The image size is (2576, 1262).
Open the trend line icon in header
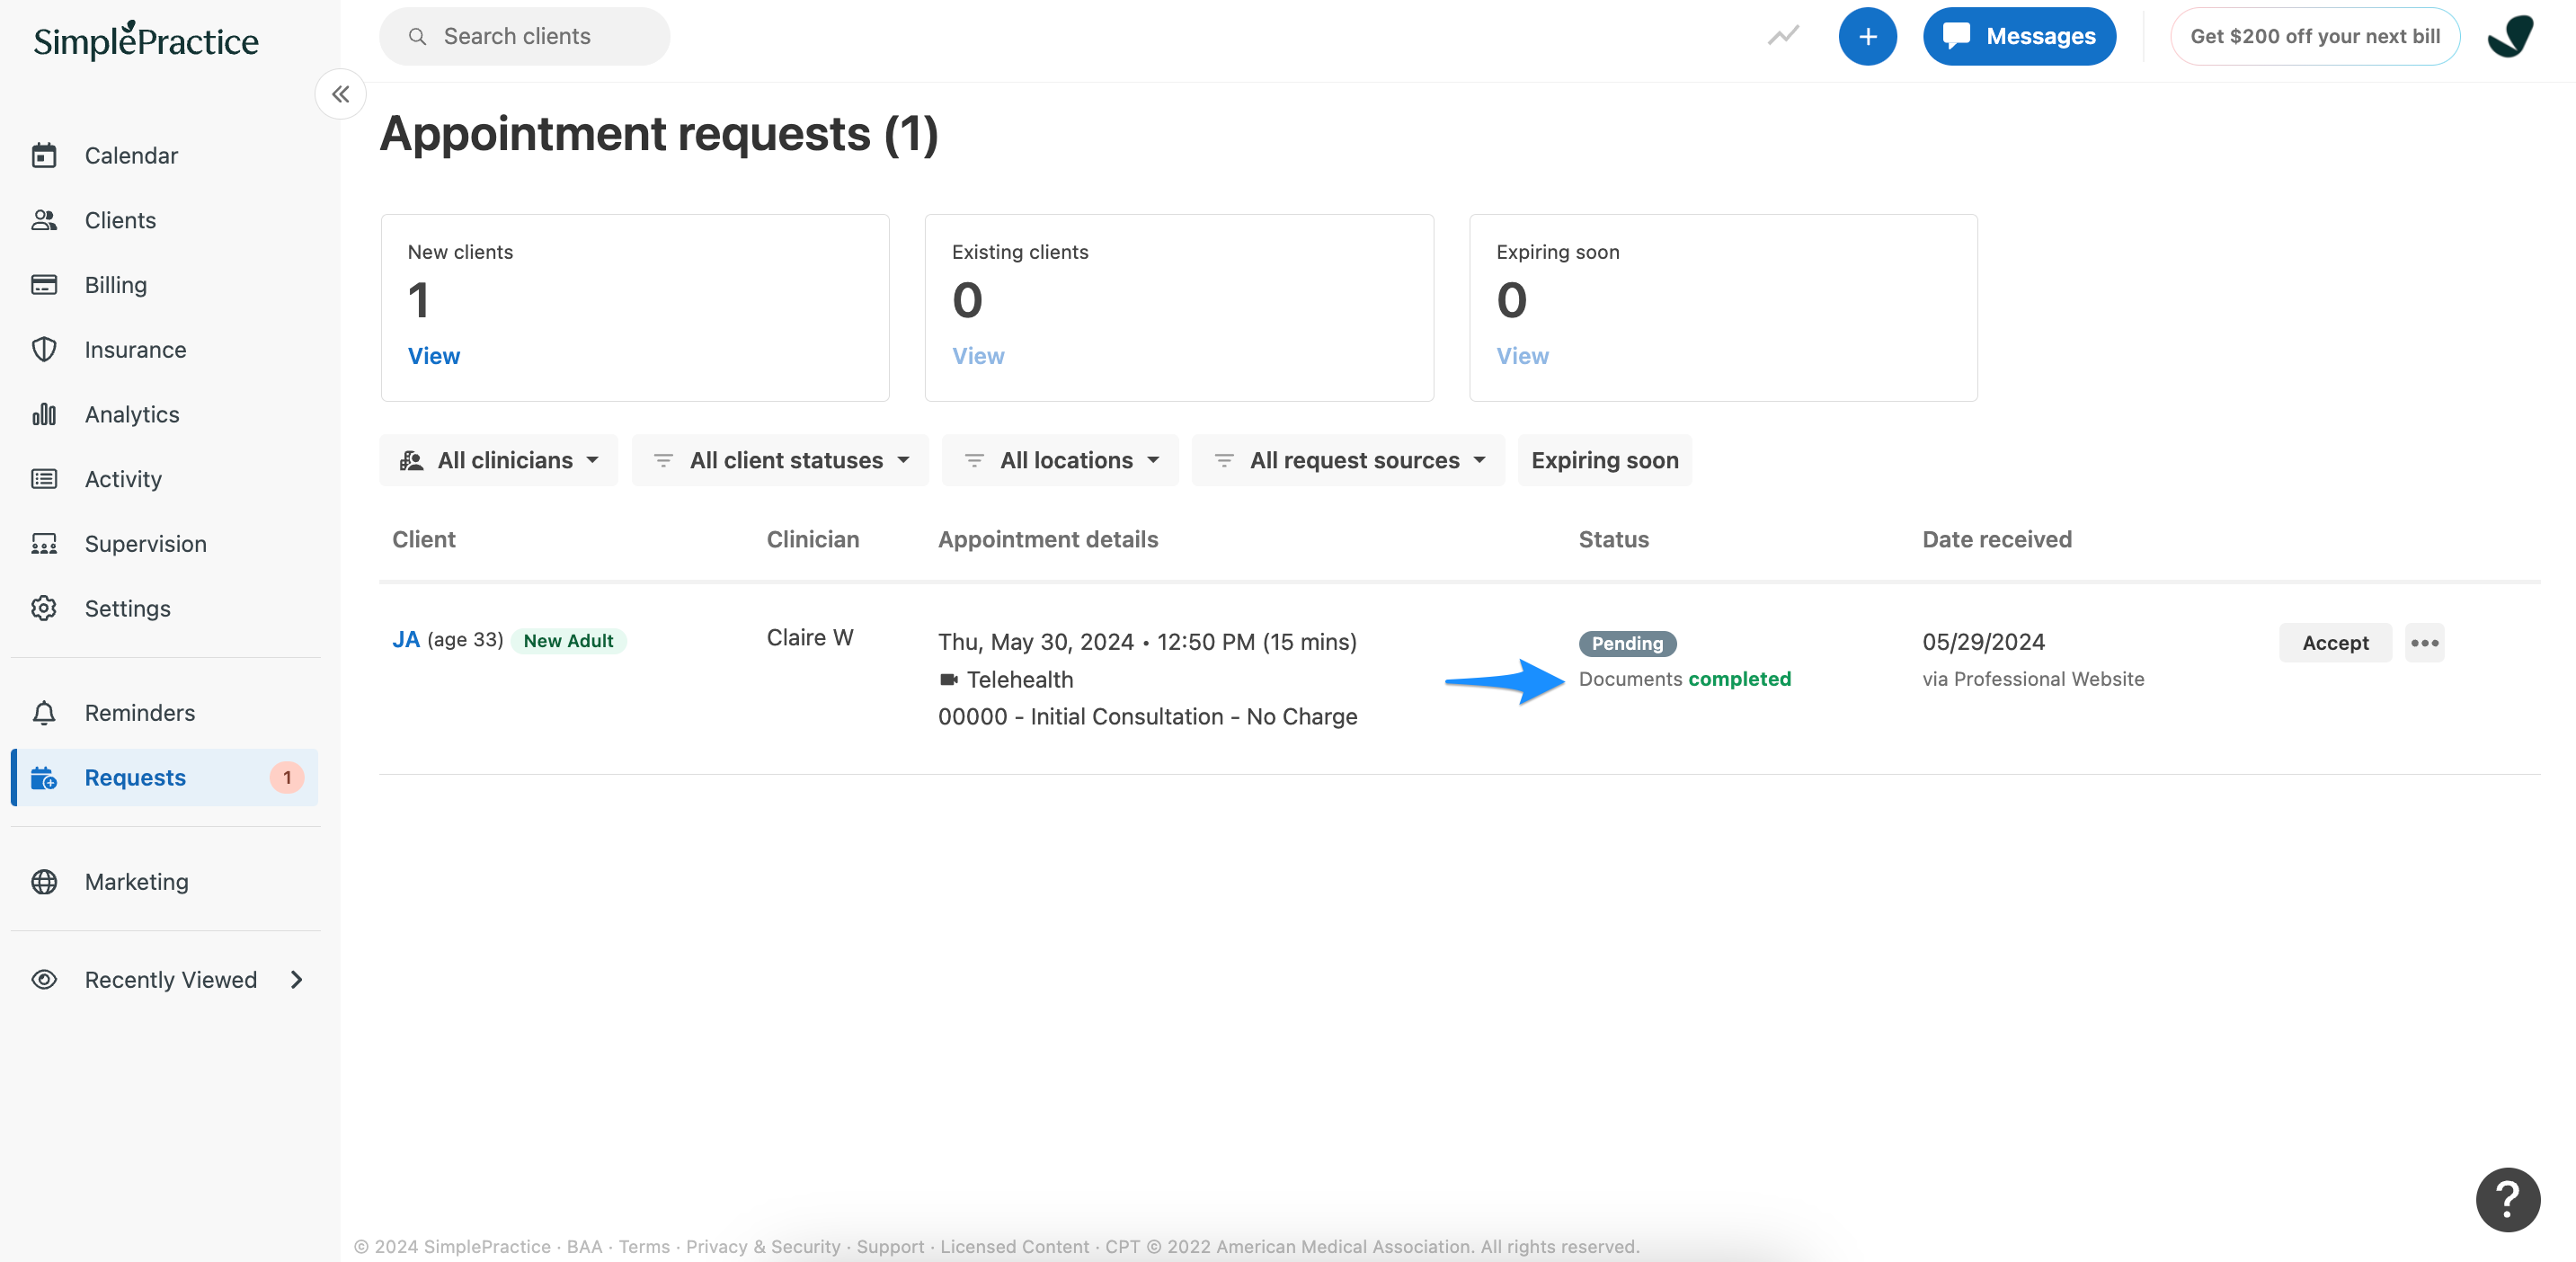point(1783,36)
